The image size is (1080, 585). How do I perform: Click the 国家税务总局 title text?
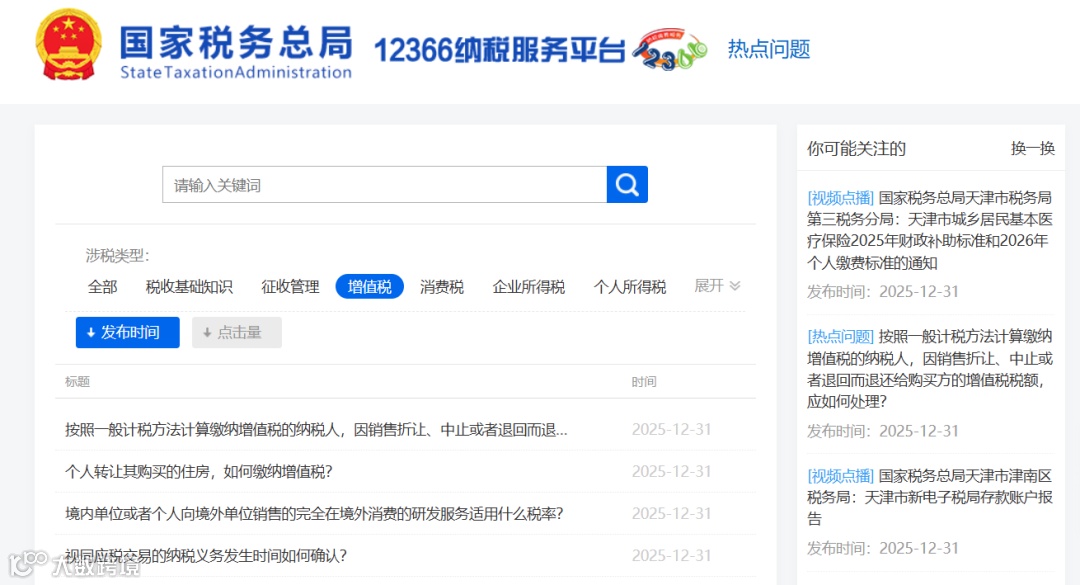click(x=236, y=43)
